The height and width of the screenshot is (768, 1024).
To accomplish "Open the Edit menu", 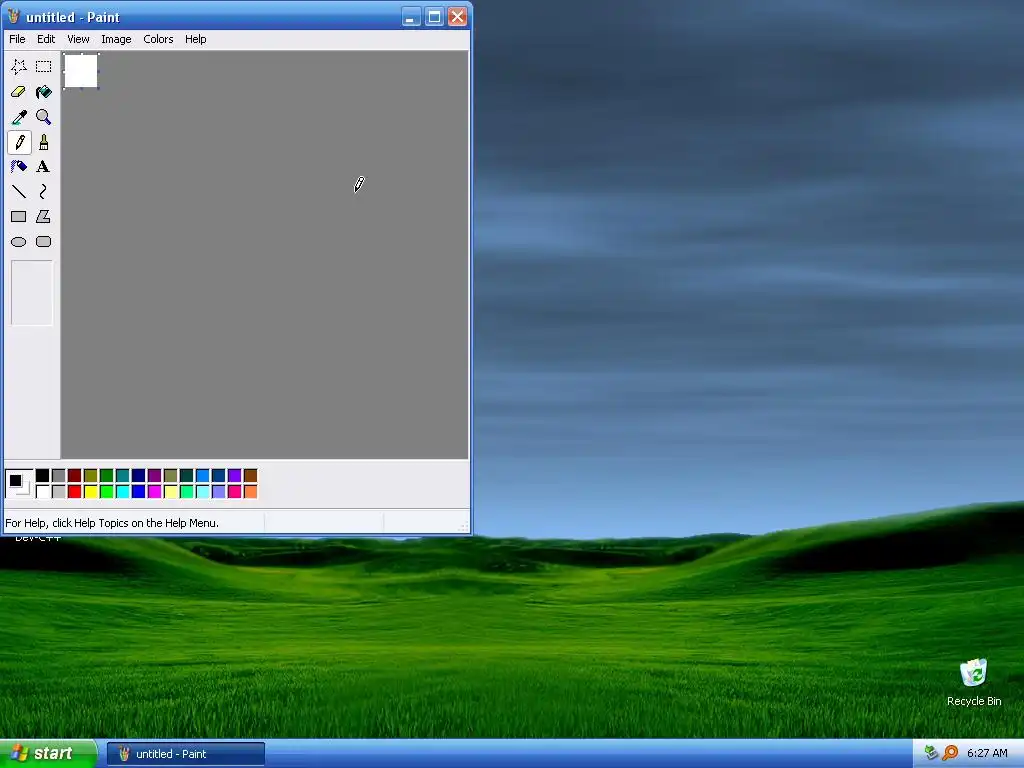I will point(46,39).
